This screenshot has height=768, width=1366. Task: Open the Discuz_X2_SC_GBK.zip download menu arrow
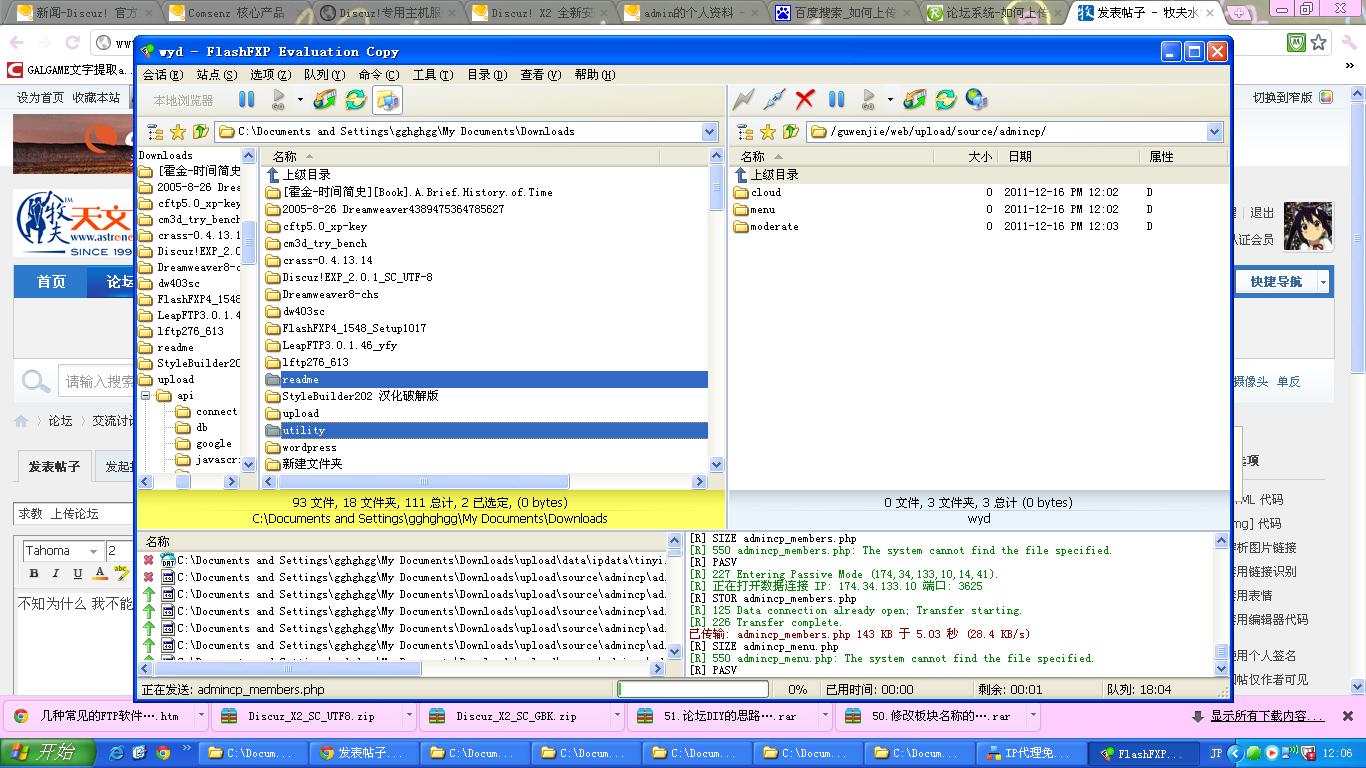[617, 716]
